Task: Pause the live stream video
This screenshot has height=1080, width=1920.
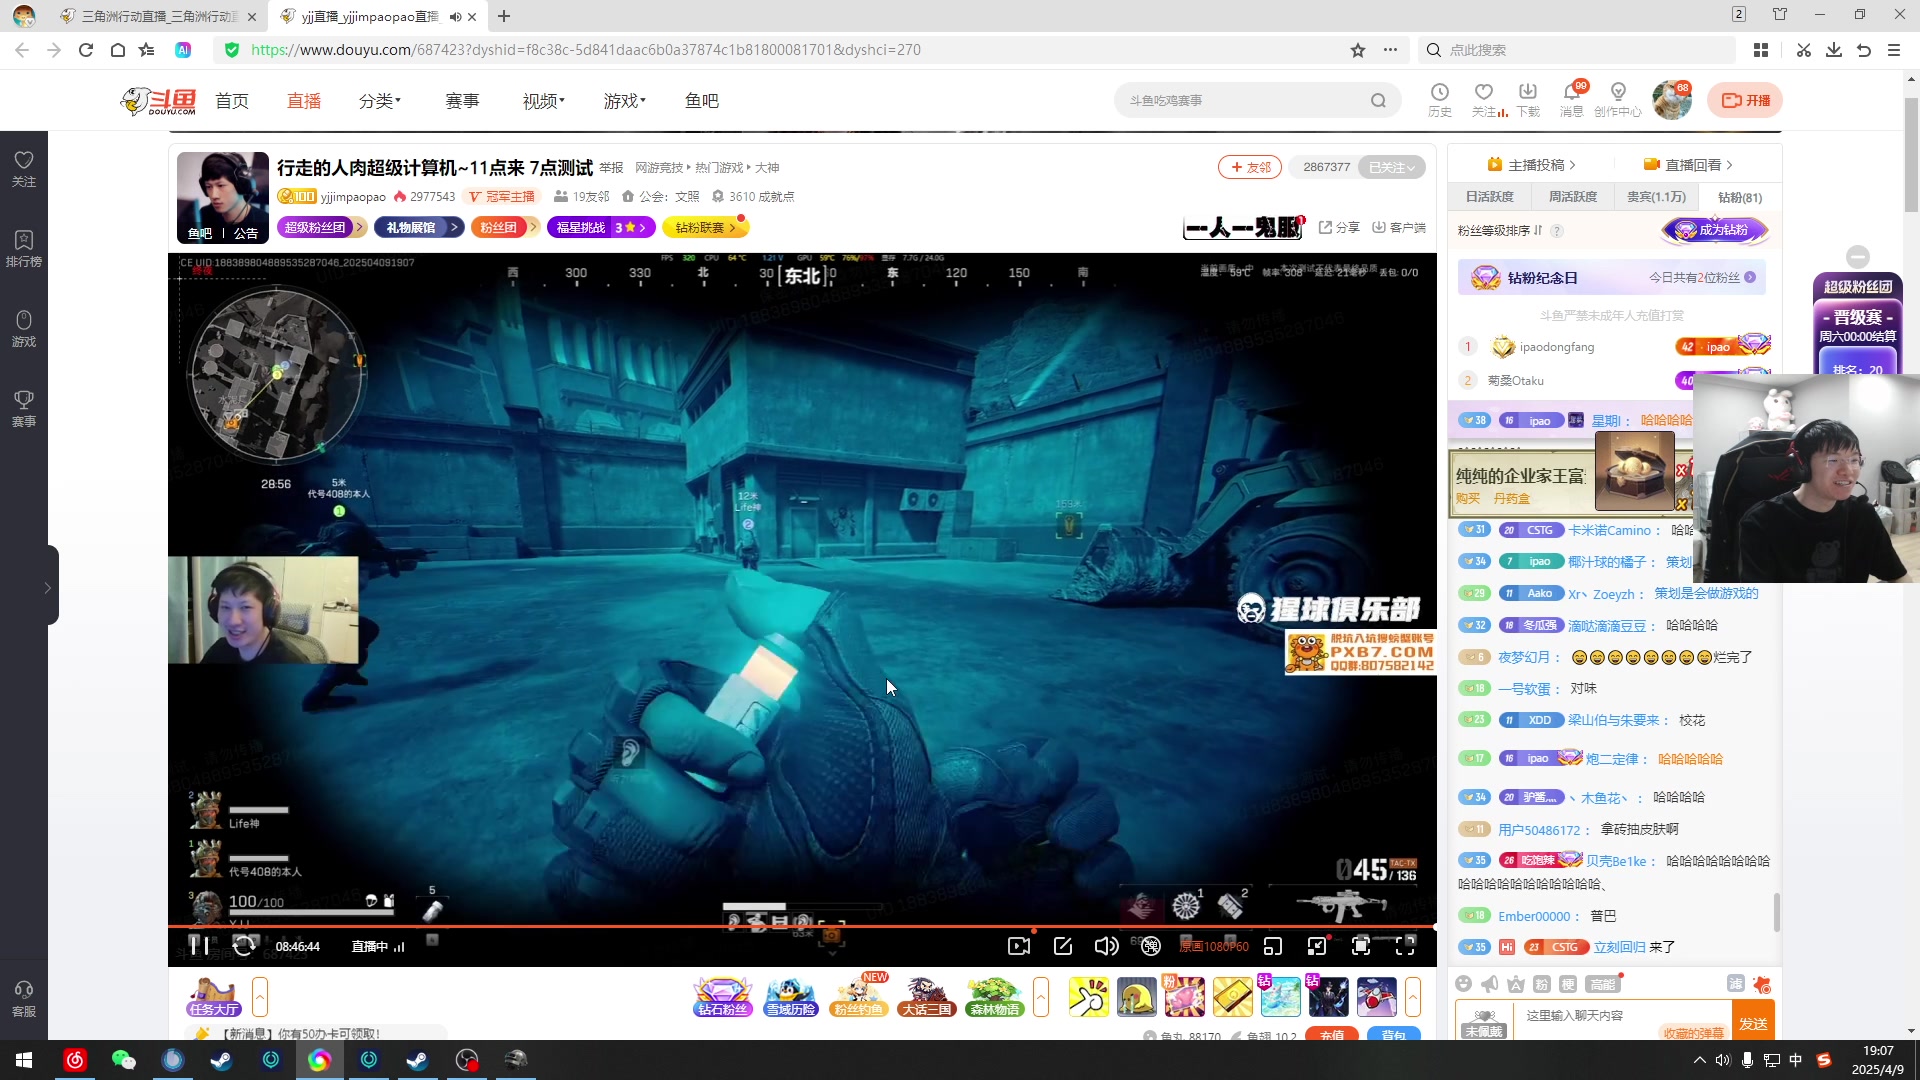Action: point(199,946)
